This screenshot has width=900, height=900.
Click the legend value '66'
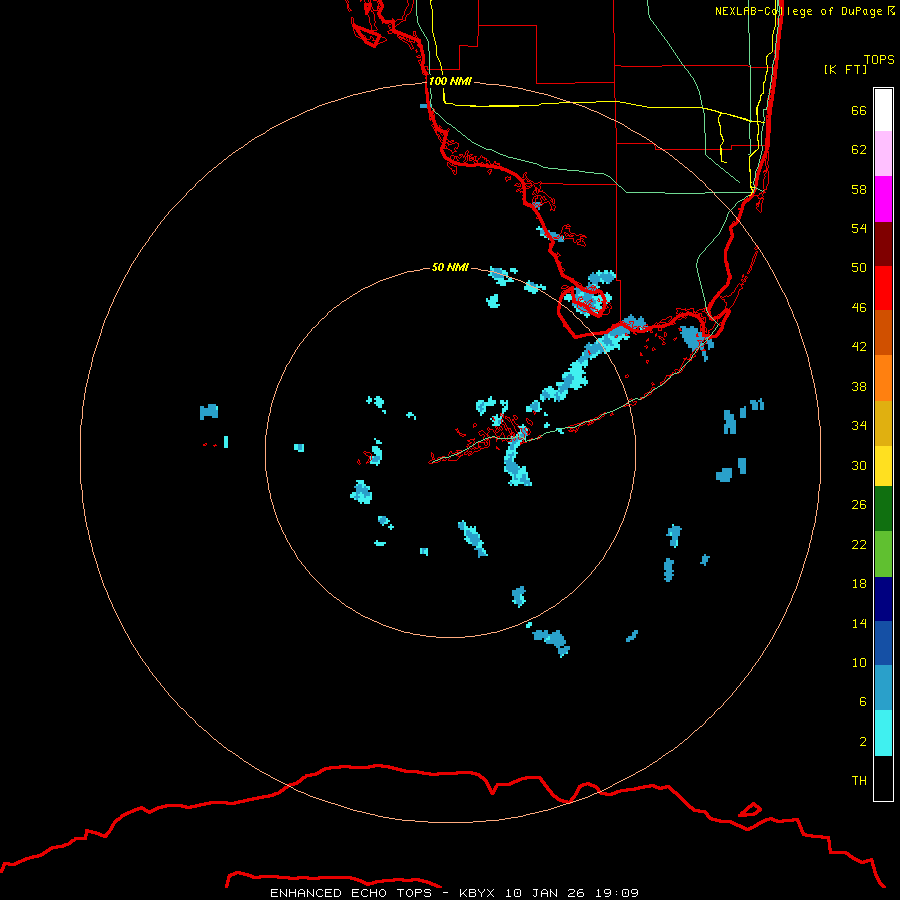pyautogui.click(x=859, y=110)
